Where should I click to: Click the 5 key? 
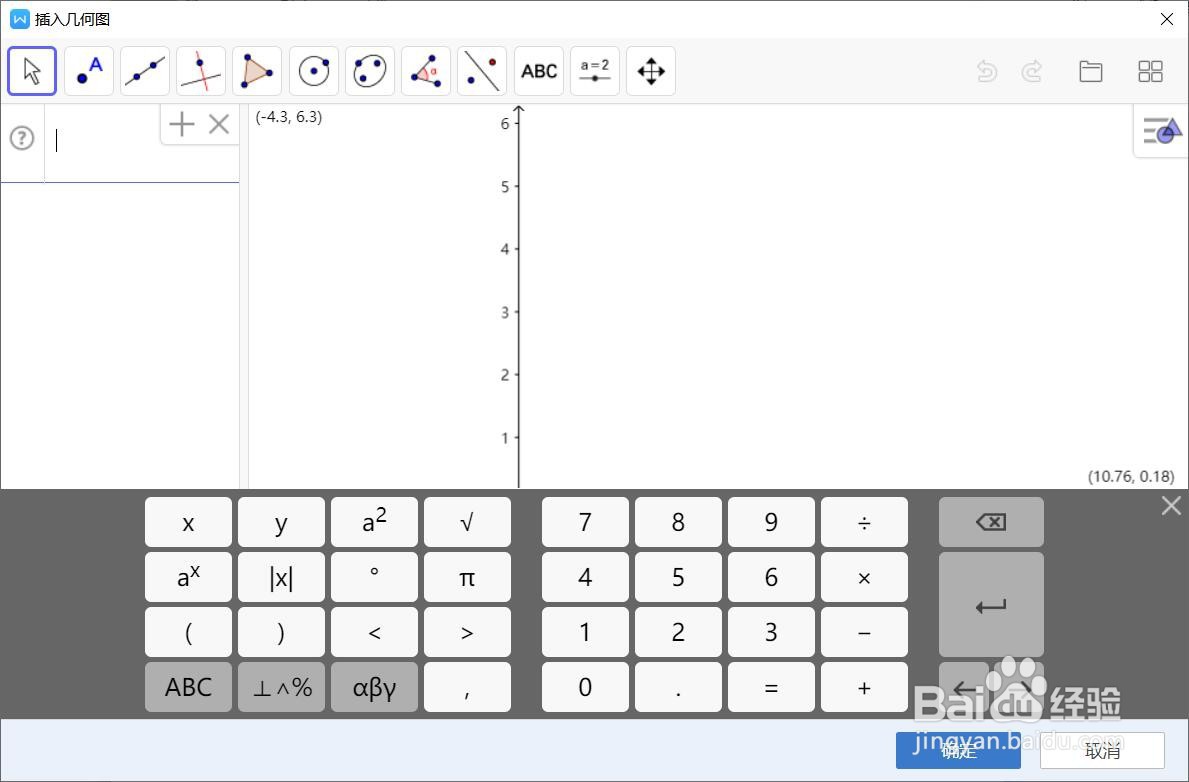tap(679, 577)
